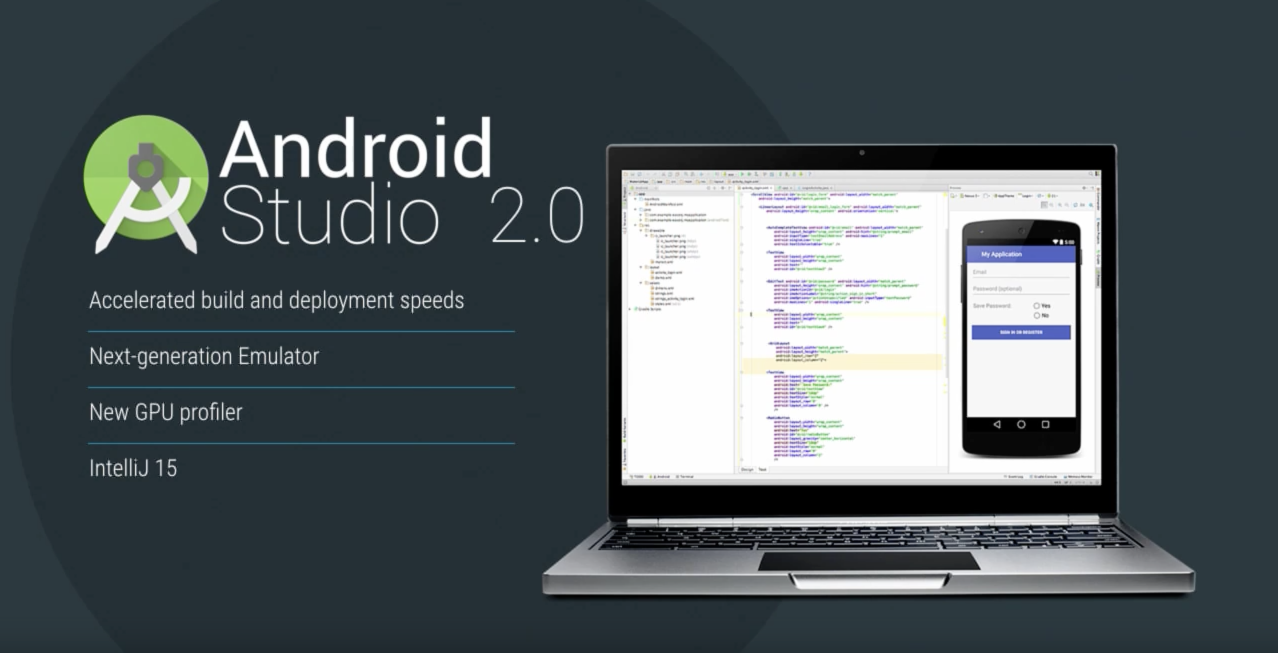This screenshot has width=1278, height=653.
Task: Collapse the res folder in project tree
Action: click(x=634, y=226)
